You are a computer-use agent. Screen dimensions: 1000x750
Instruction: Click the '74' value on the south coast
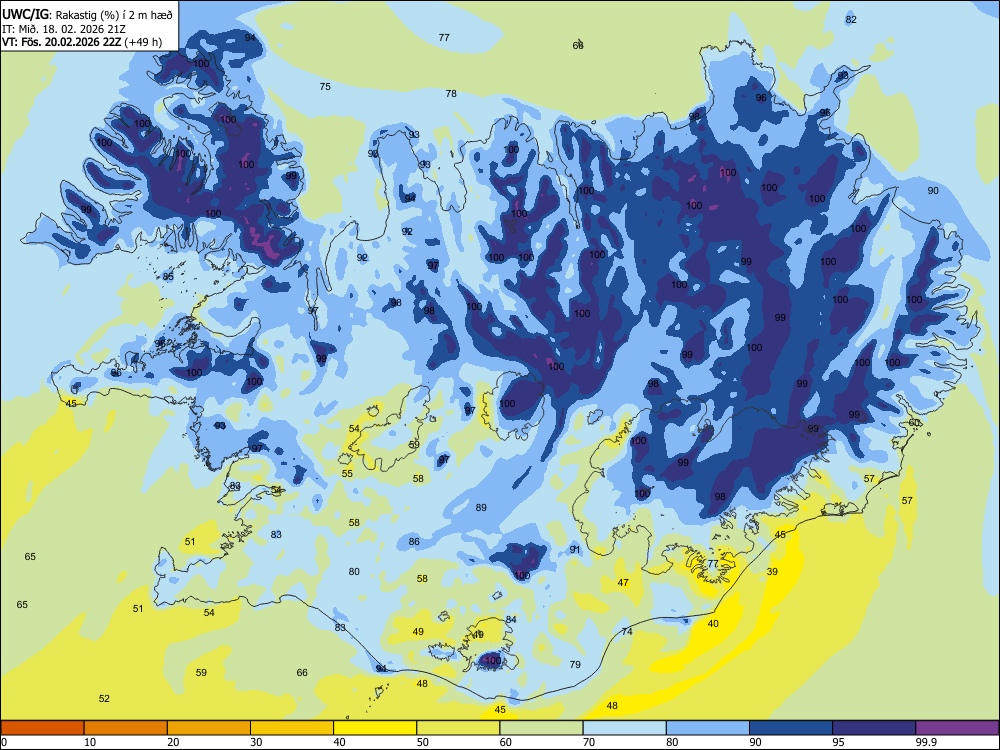point(627,631)
